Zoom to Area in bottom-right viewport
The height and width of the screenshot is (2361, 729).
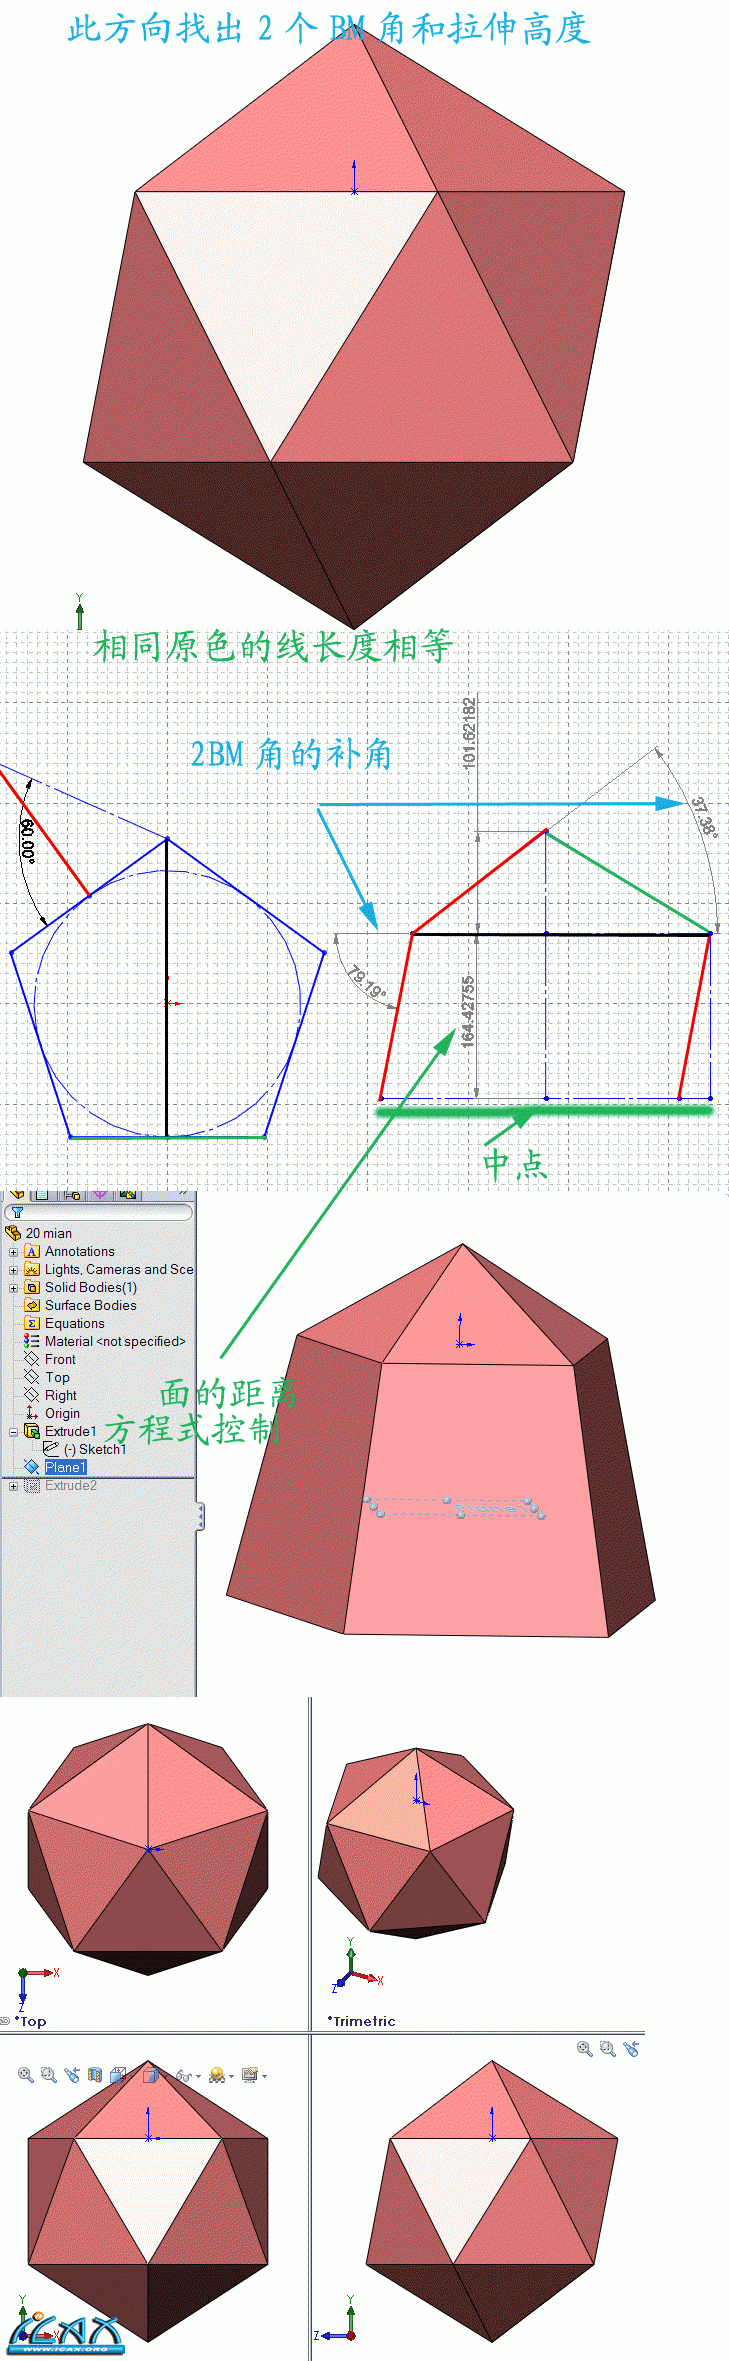click(608, 2049)
